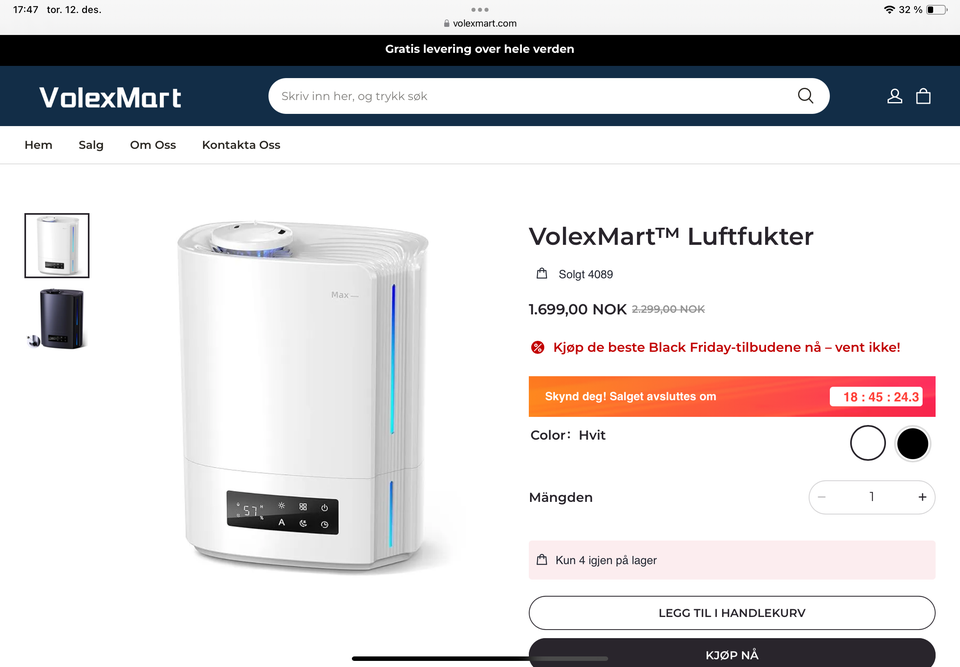Go to Om Oss page
This screenshot has width=960, height=667.
coord(153,145)
